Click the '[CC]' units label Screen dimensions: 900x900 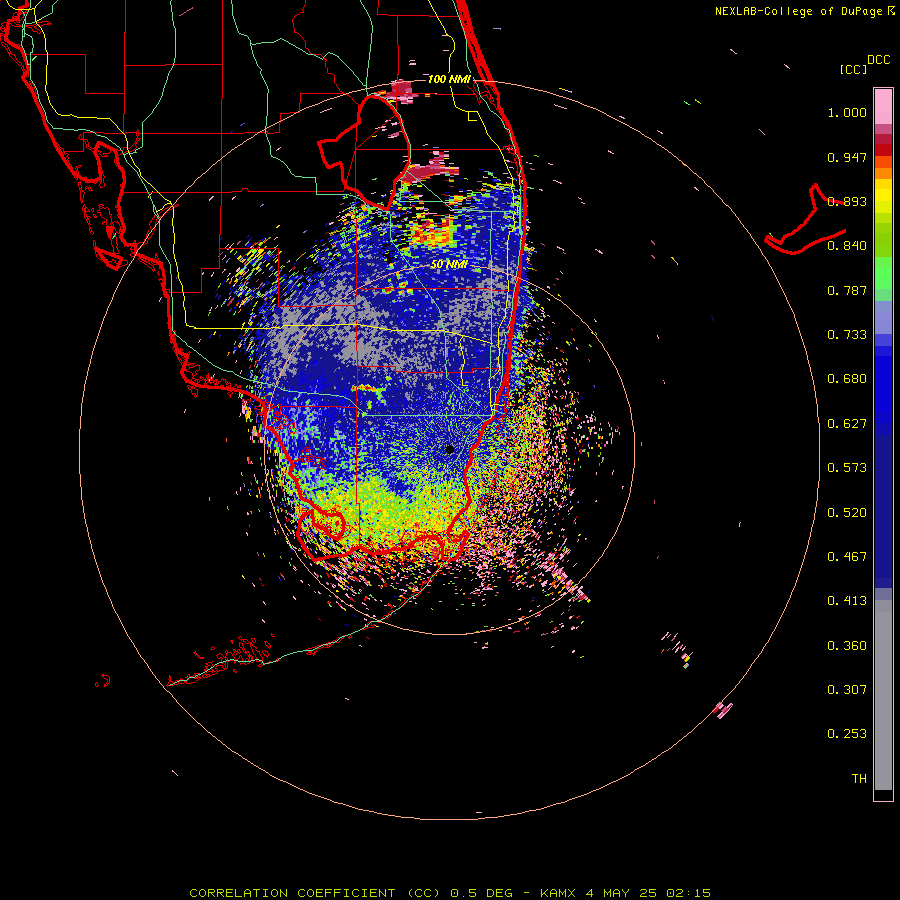pos(853,69)
